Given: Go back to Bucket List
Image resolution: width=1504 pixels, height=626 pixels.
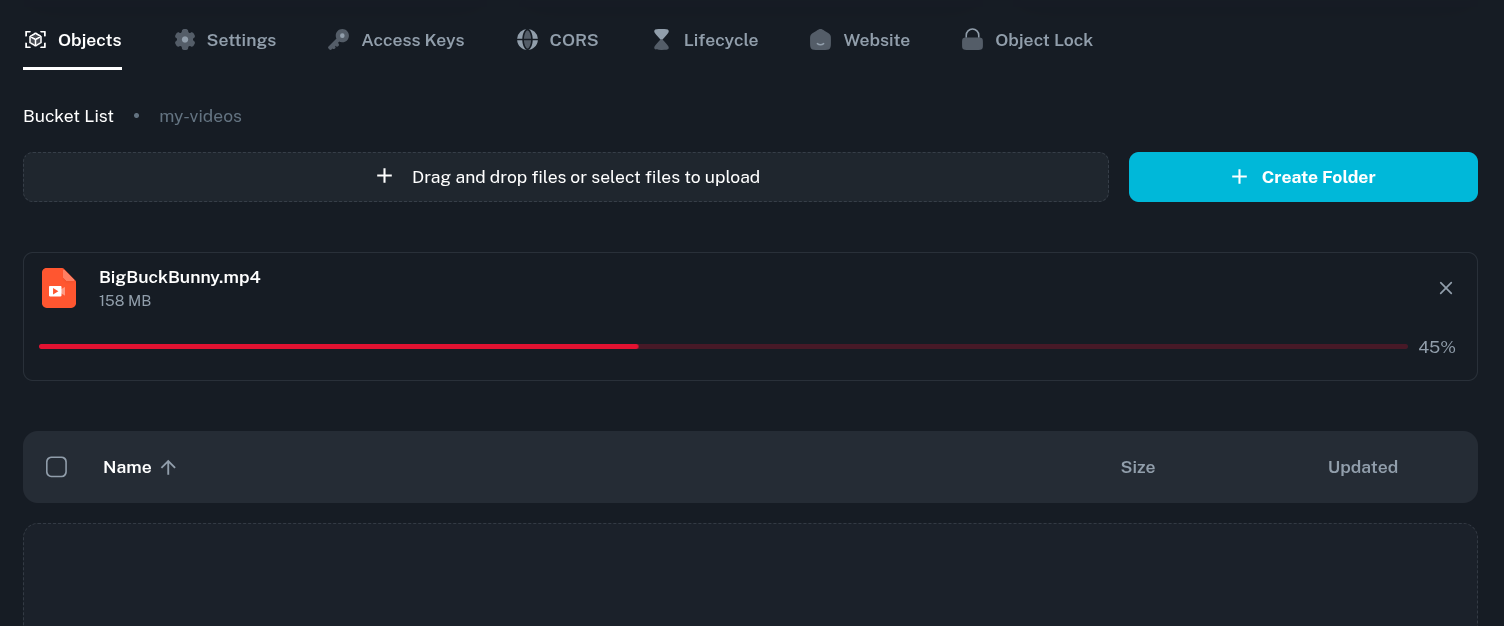Looking at the screenshot, I should click(68, 116).
